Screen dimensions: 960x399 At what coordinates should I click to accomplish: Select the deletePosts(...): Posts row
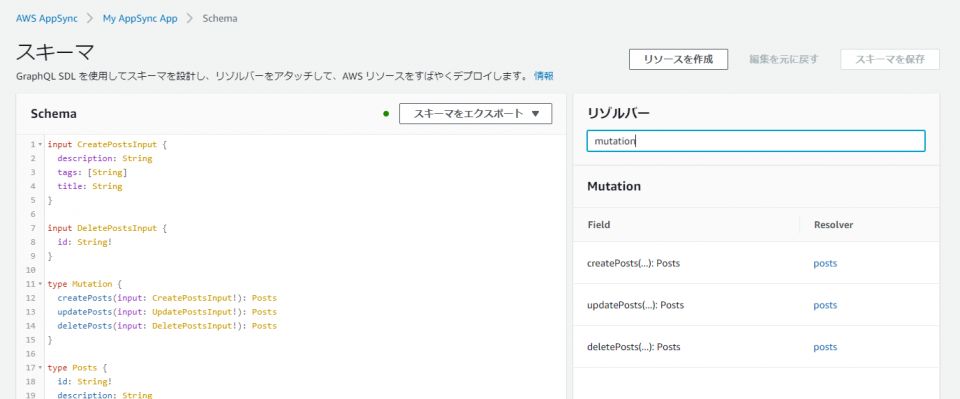[x=756, y=346]
